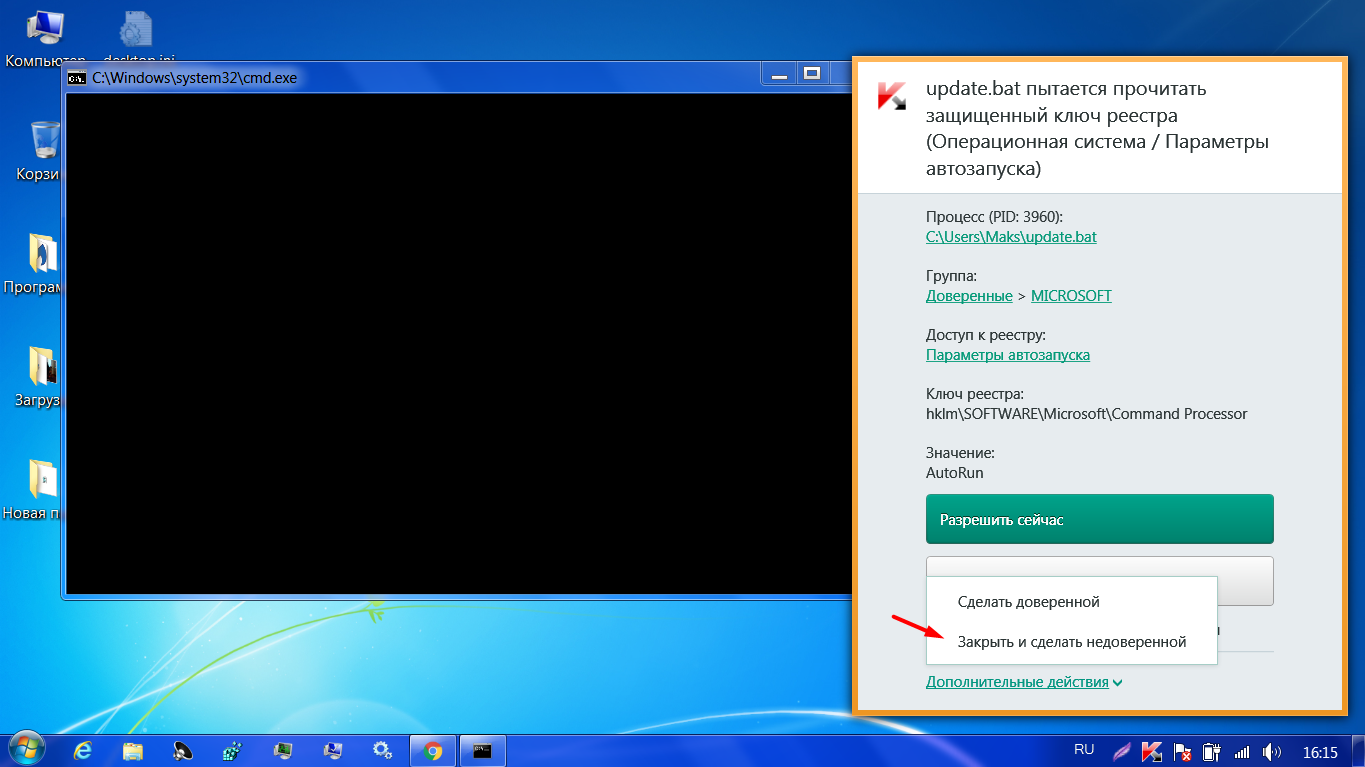Open the Доверенные group link
The height and width of the screenshot is (767, 1365).
click(969, 296)
